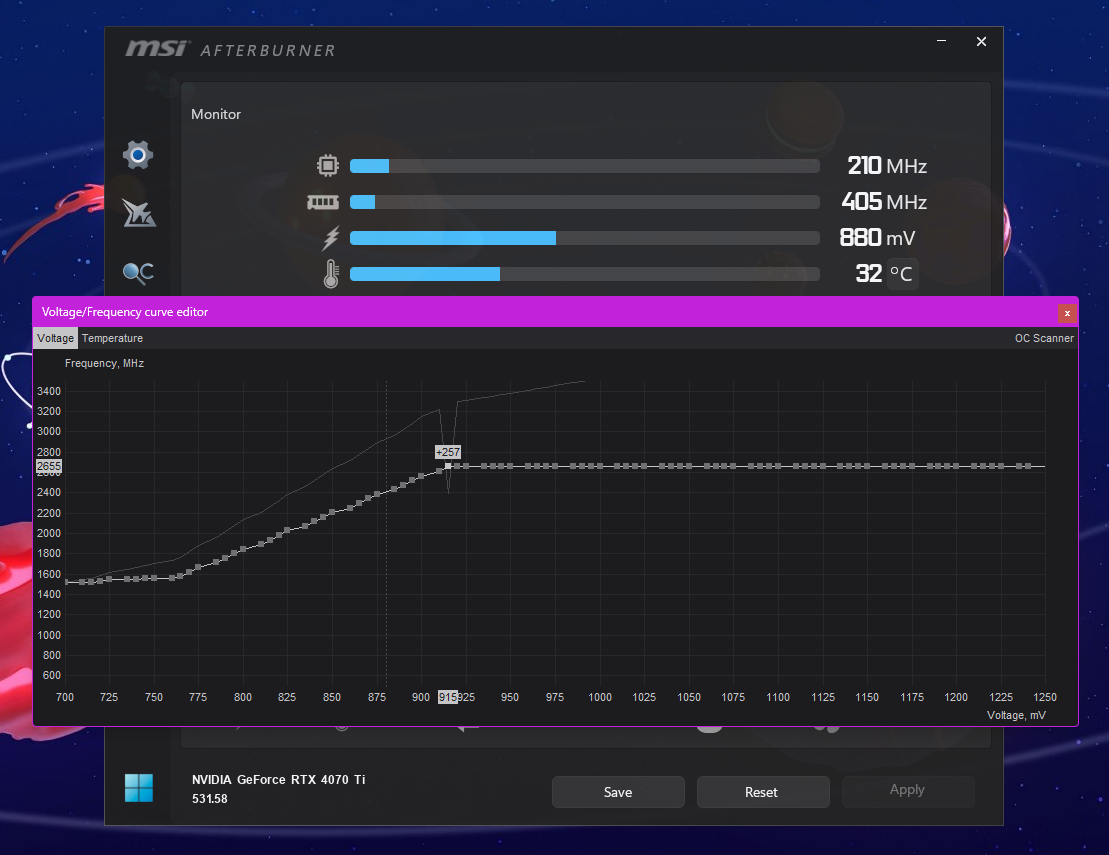Click the 32 °C temperature bar
The height and width of the screenshot is (855, 1109).
[x=584, y=274]
